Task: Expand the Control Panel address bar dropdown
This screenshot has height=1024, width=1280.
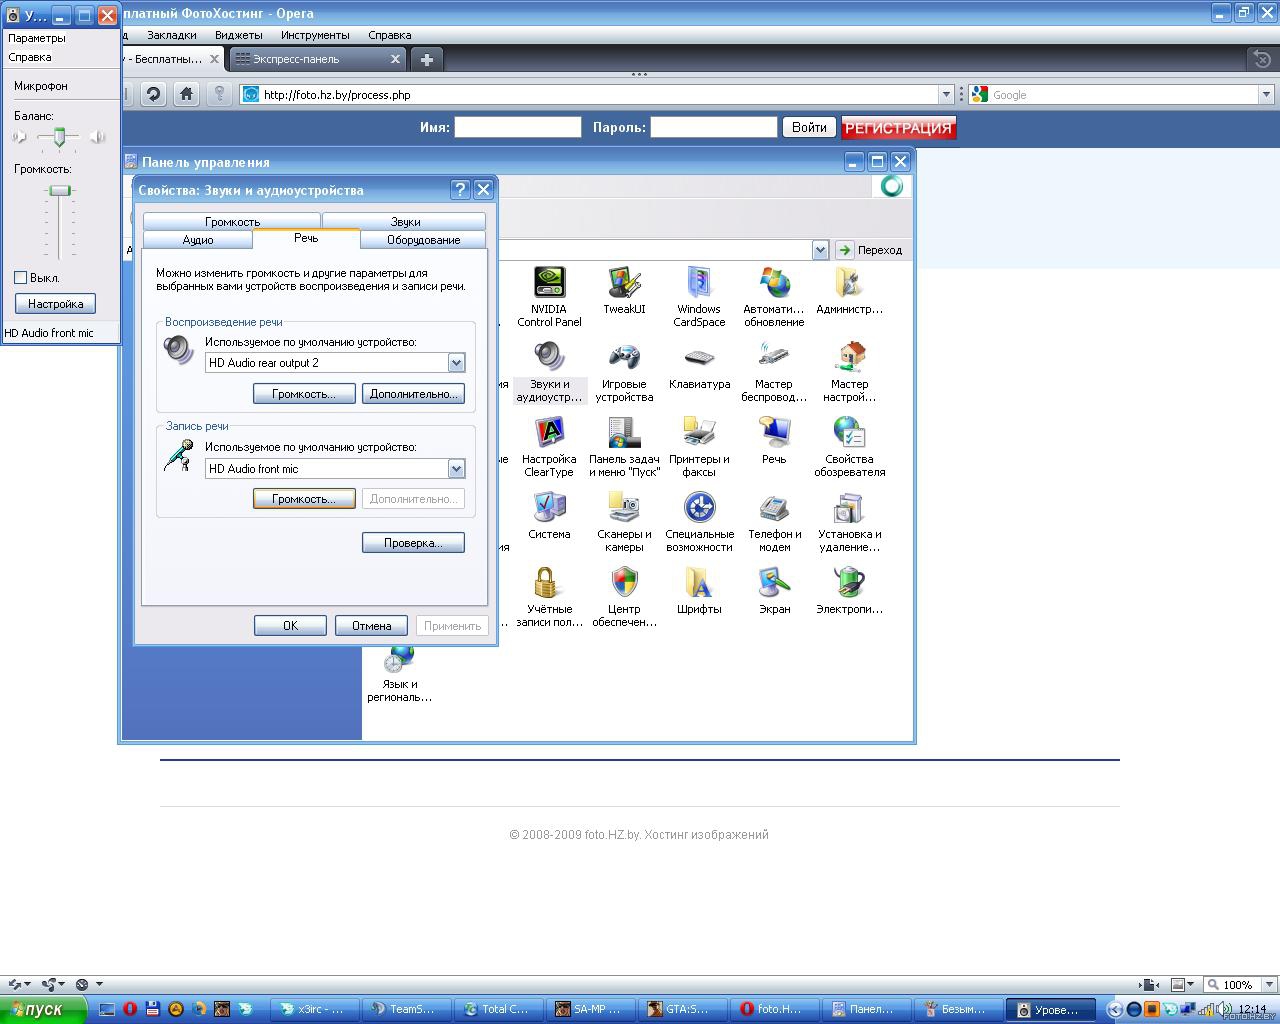Action: tap(820, 250)
